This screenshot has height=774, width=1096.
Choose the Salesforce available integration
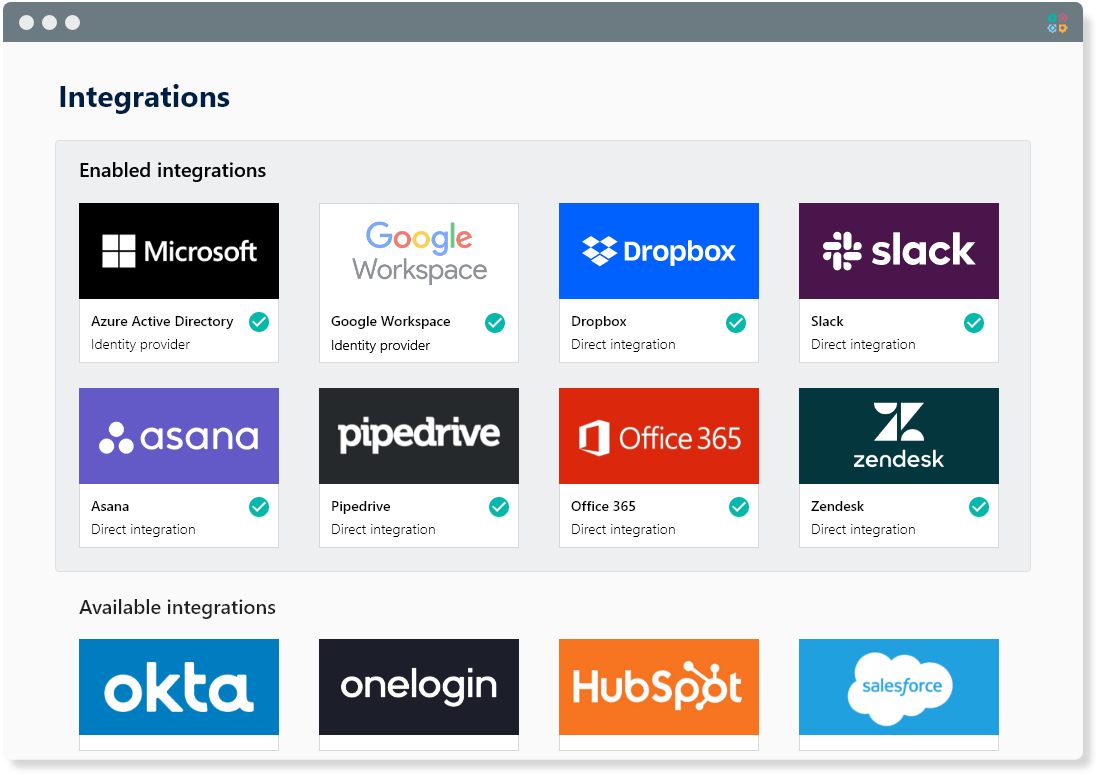(899, 687)
